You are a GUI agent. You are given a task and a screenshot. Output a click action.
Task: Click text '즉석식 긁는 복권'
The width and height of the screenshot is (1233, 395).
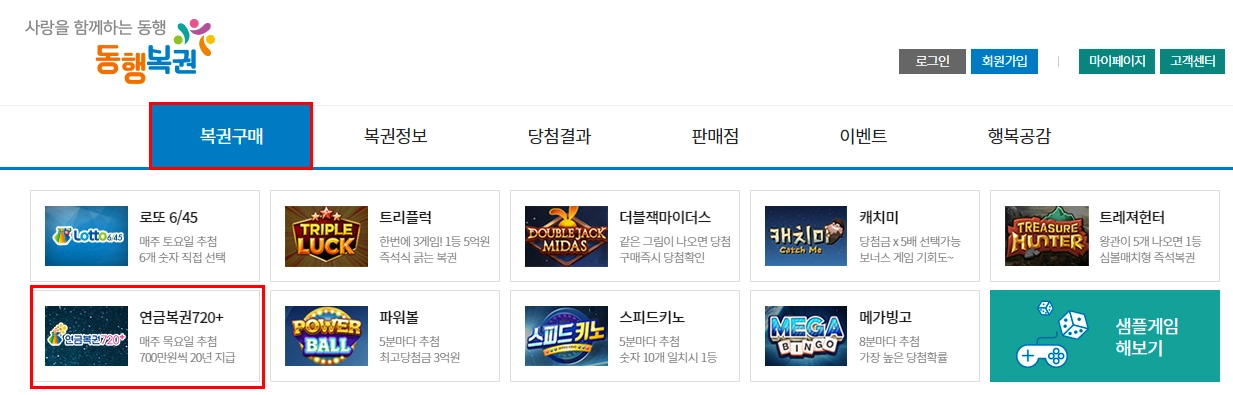(x=417, y=257)
